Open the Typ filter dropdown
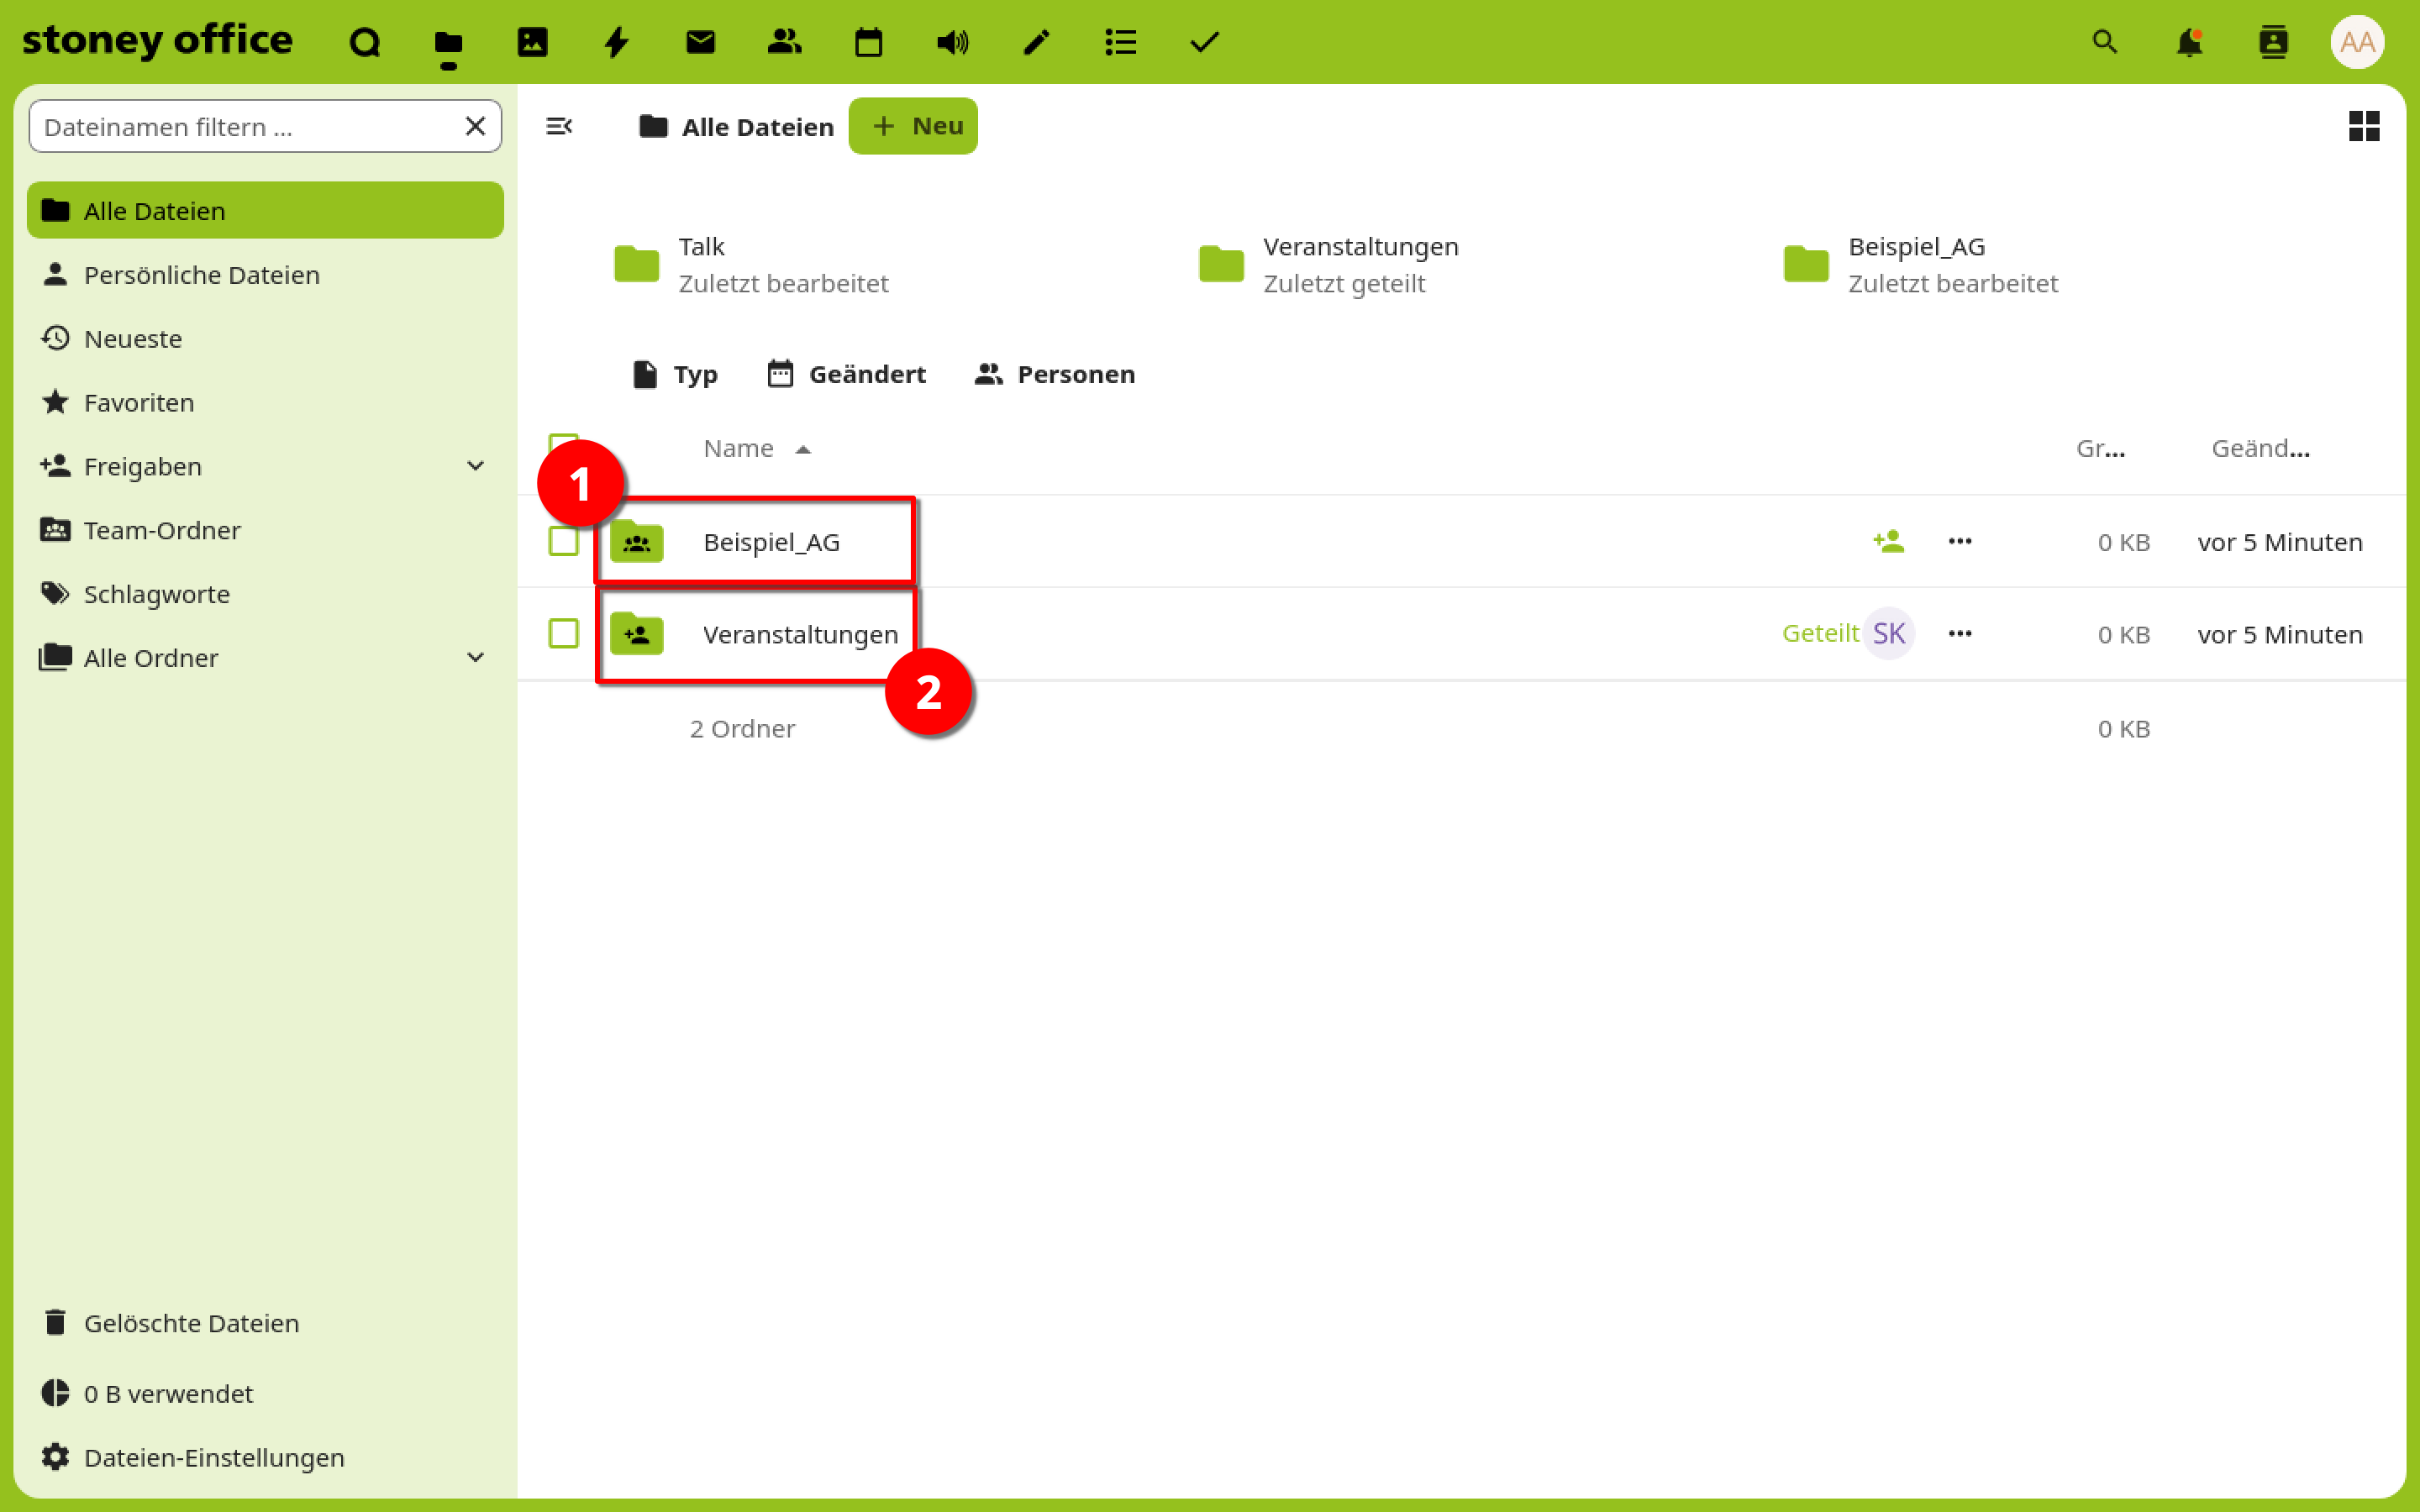 [676, 374]
